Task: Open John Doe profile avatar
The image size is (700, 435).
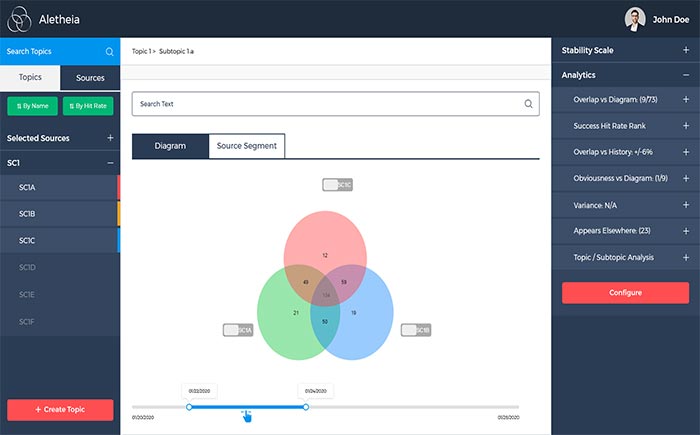Action: [x=635, y=18]
